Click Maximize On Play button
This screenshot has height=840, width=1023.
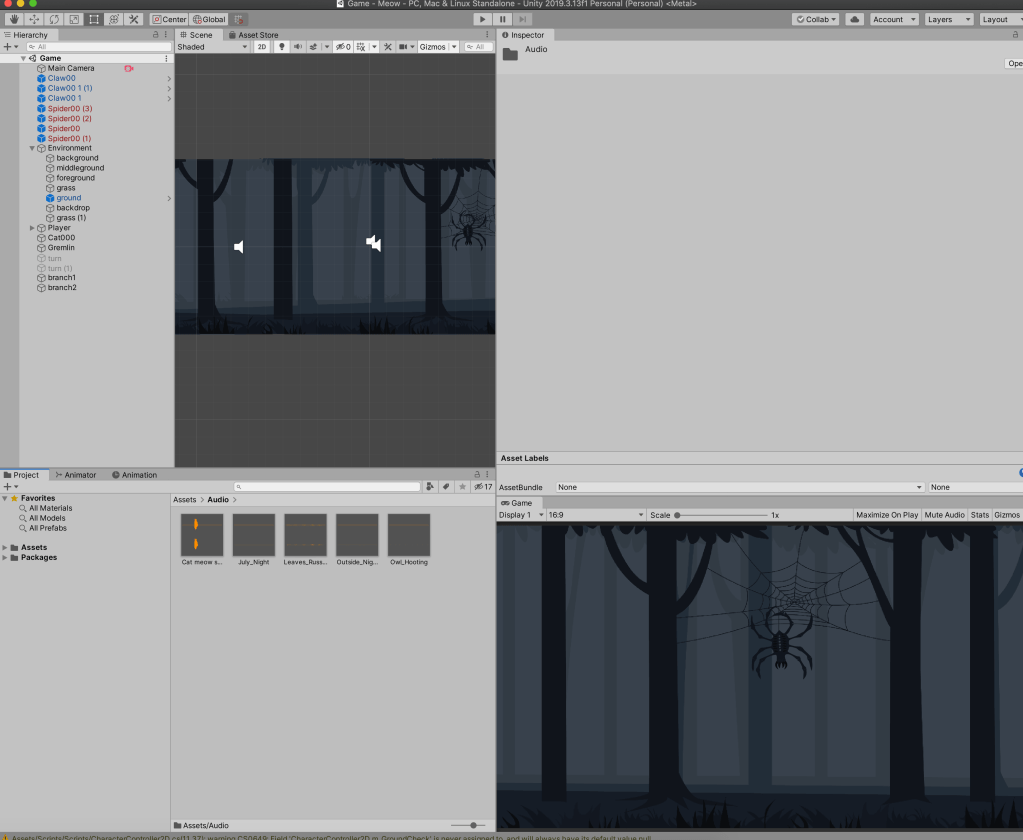point(887,515)
